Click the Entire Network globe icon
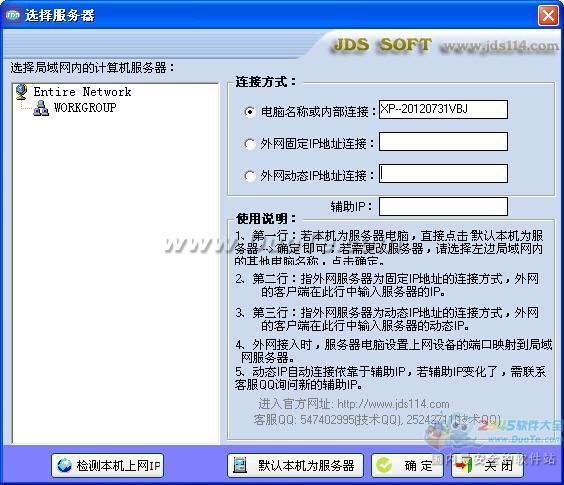 (x=22, y=92)
